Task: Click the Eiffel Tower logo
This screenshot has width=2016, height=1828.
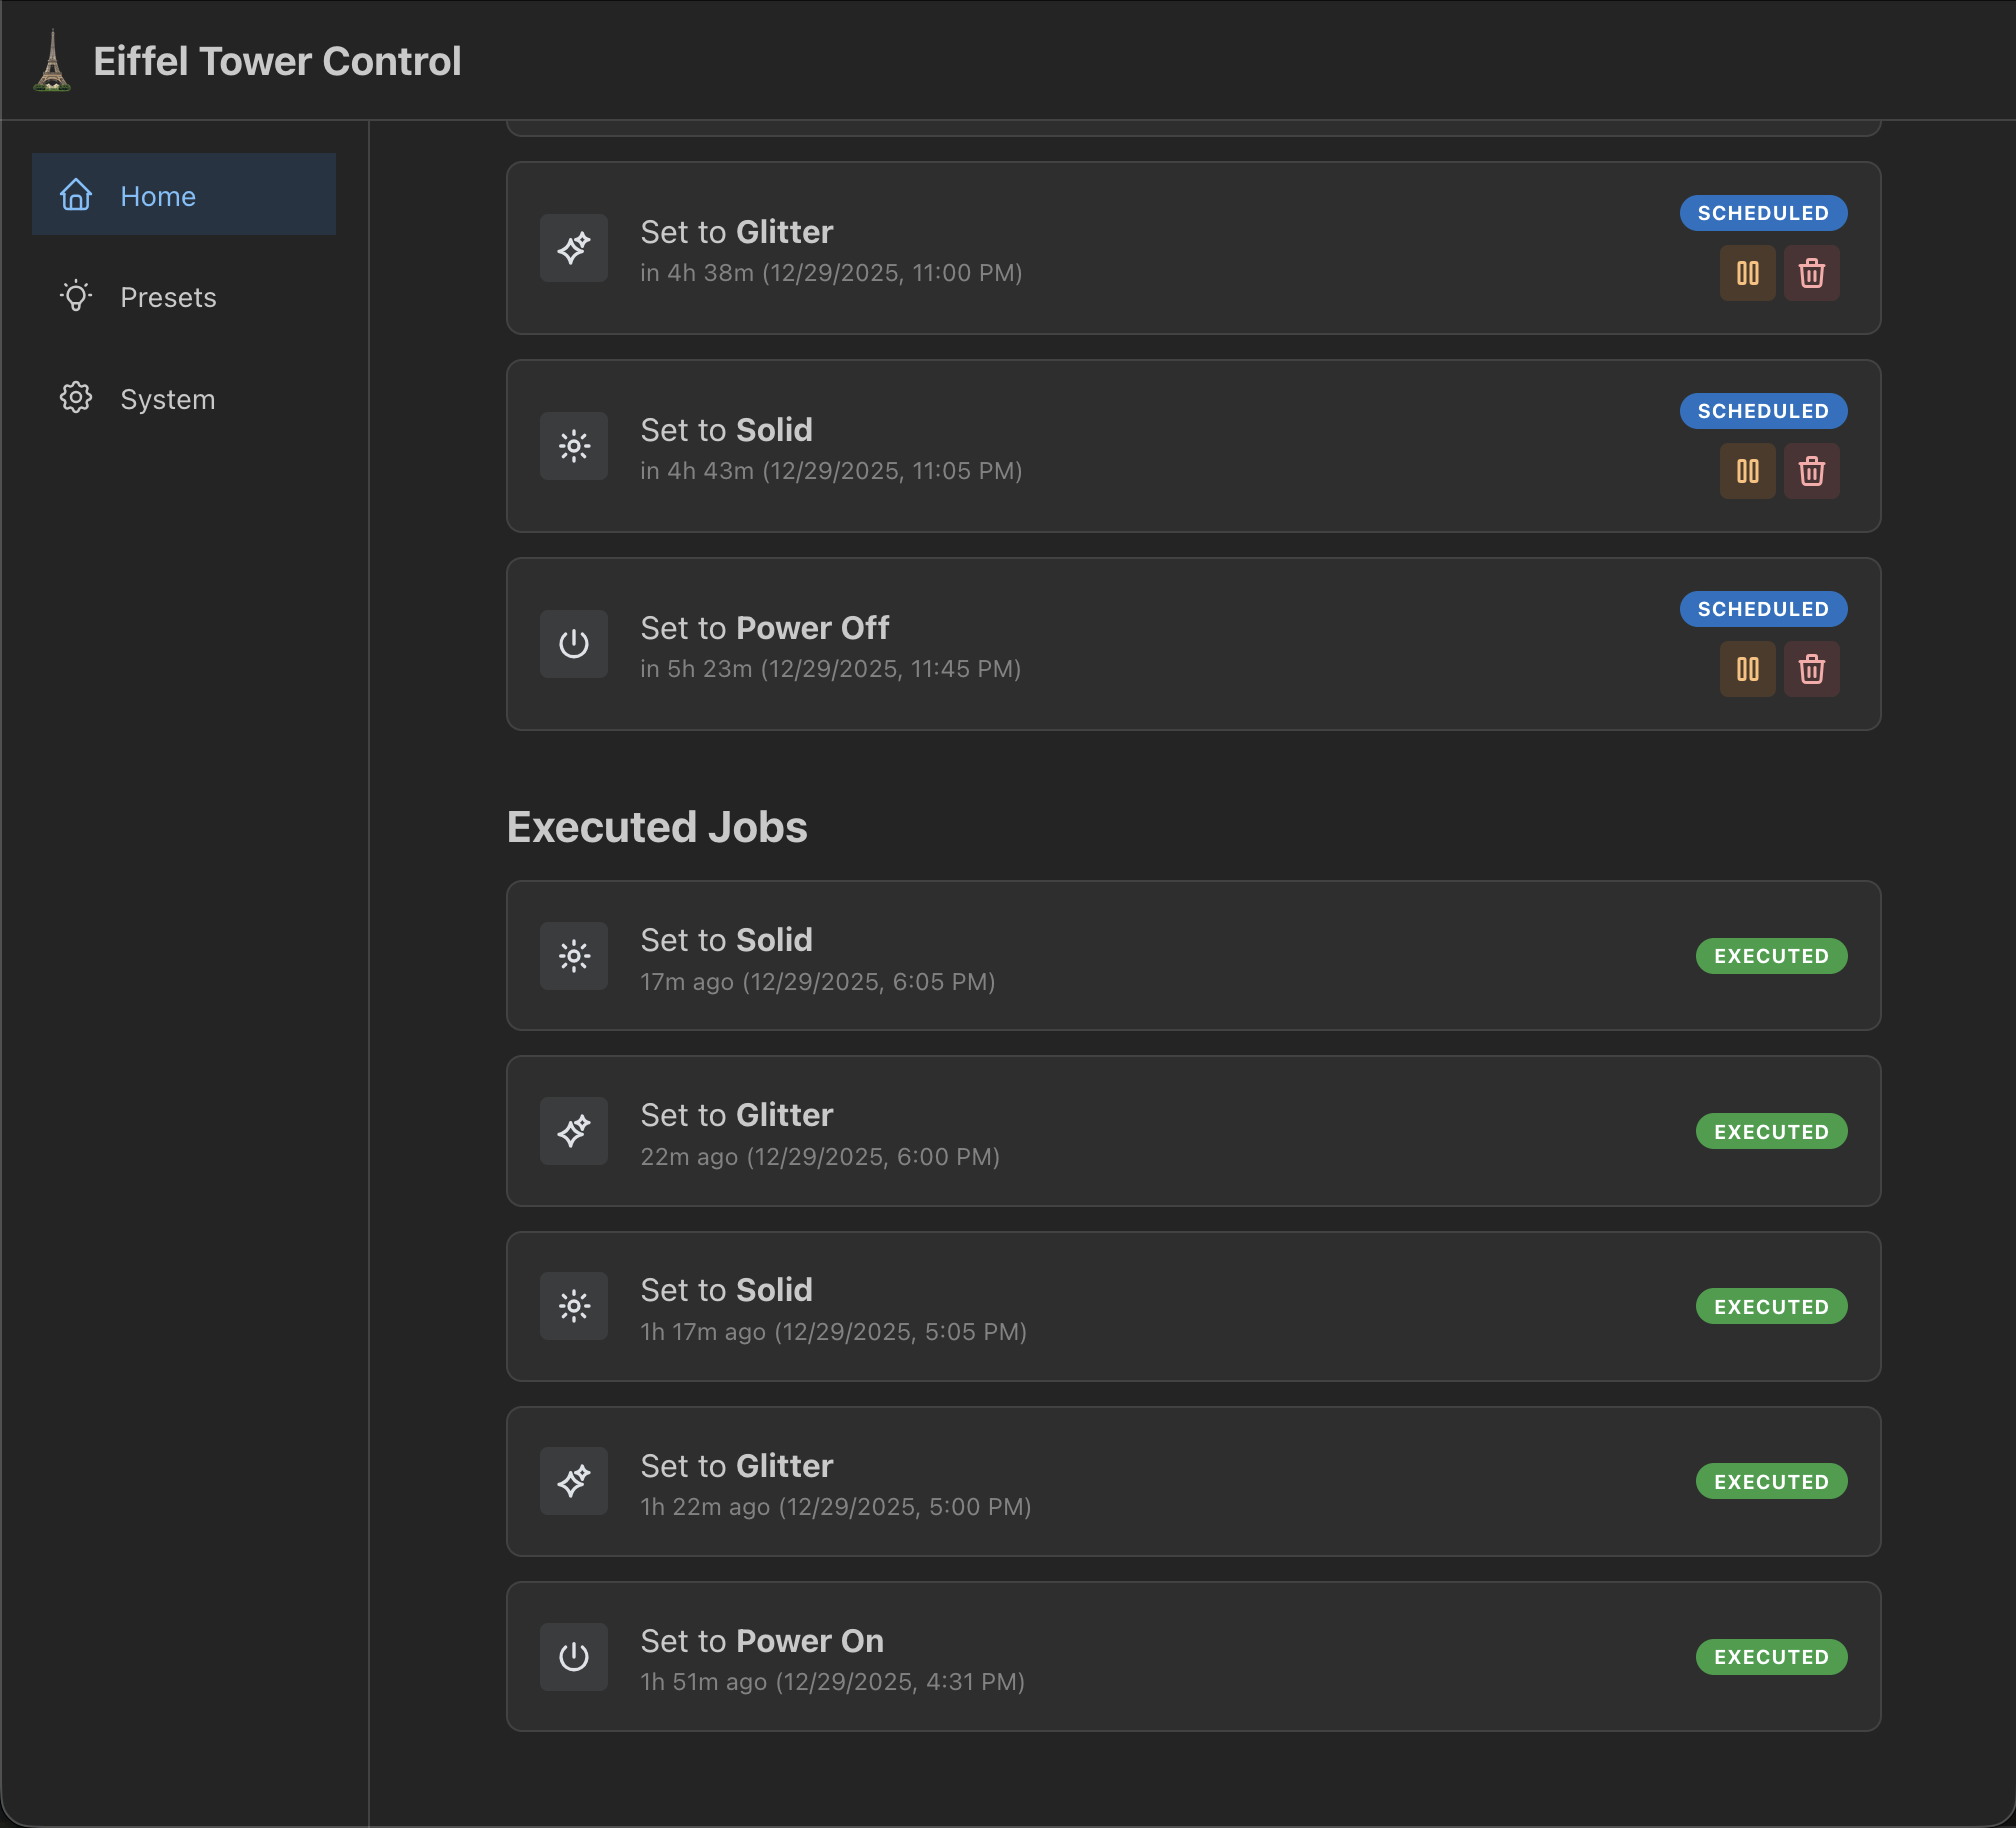Action: [x=54, y=60]
